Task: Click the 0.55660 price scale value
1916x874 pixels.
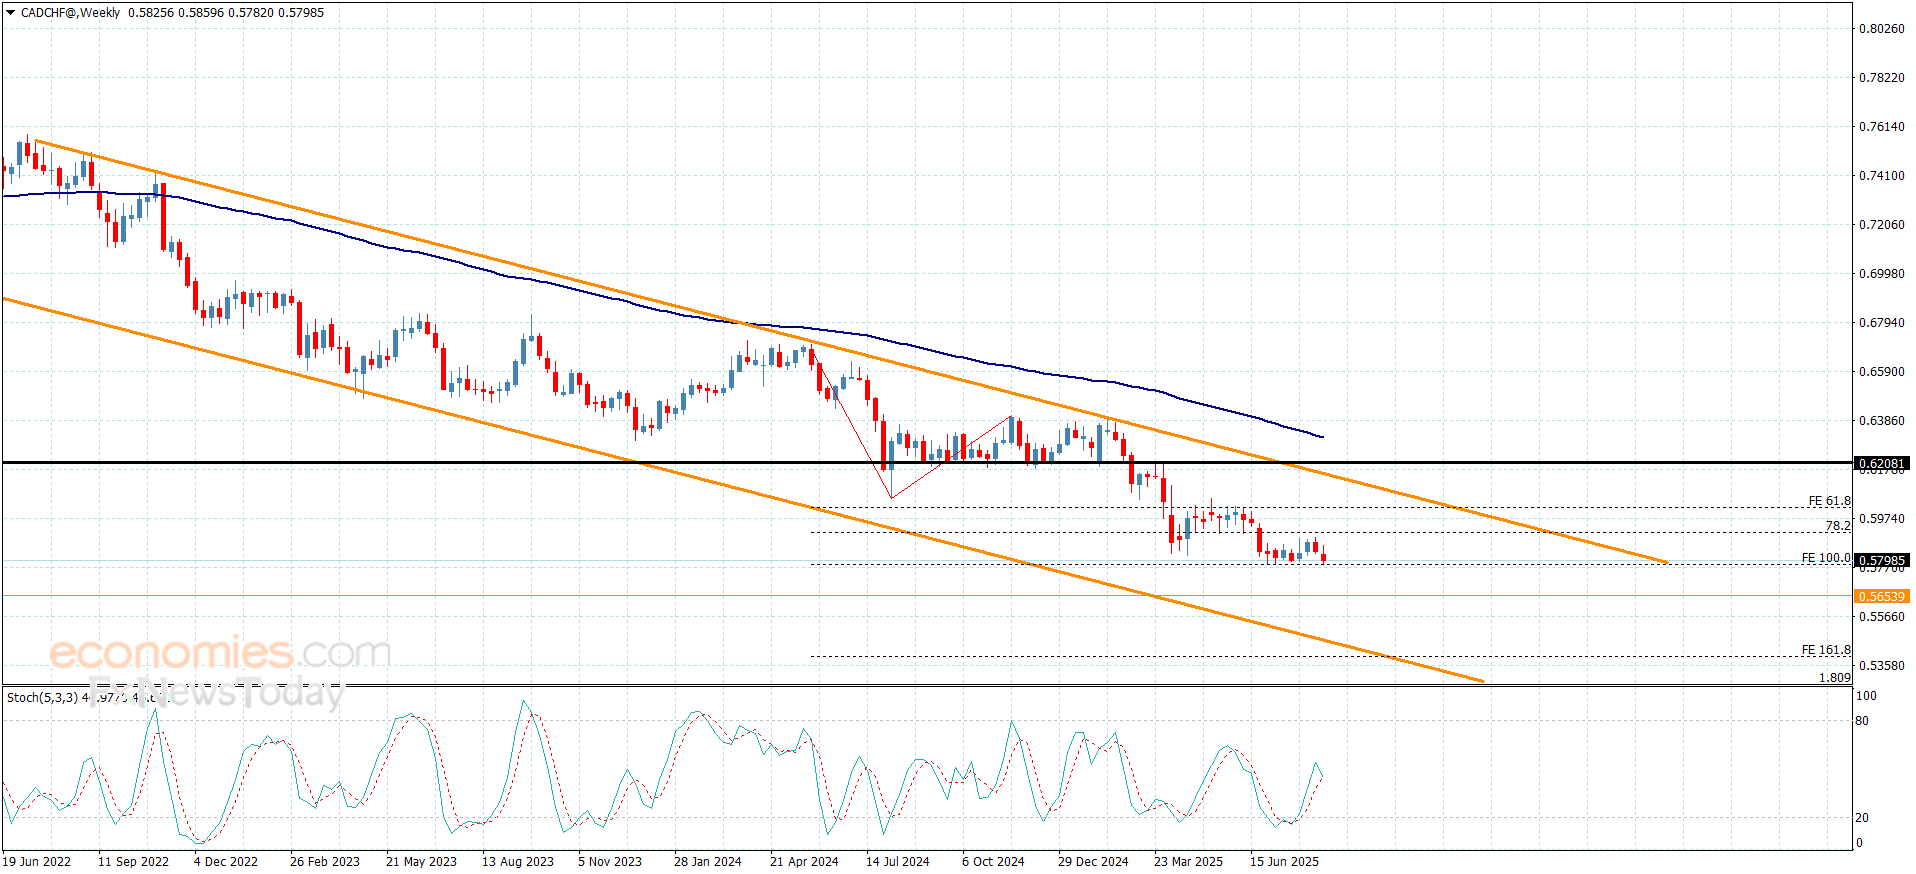Action: tap(1881, 617)
